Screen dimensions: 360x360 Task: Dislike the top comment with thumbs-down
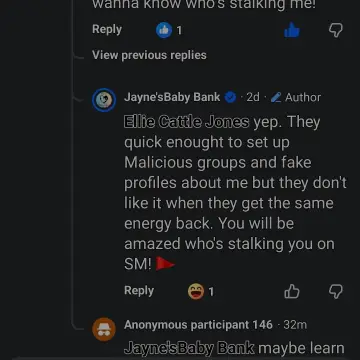[x=335, y=30]
